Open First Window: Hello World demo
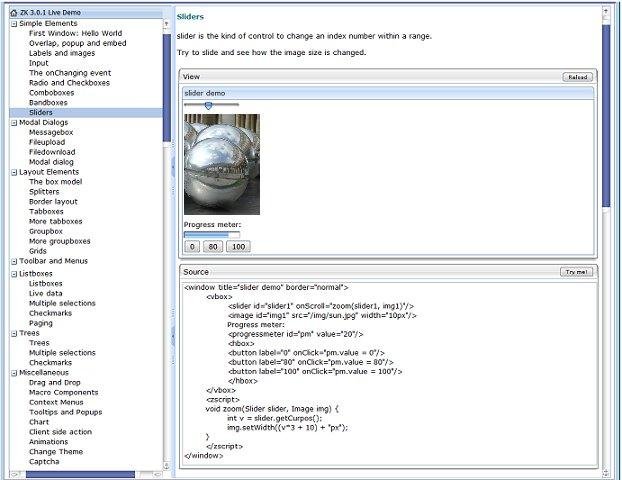 [x=75, y=33]
